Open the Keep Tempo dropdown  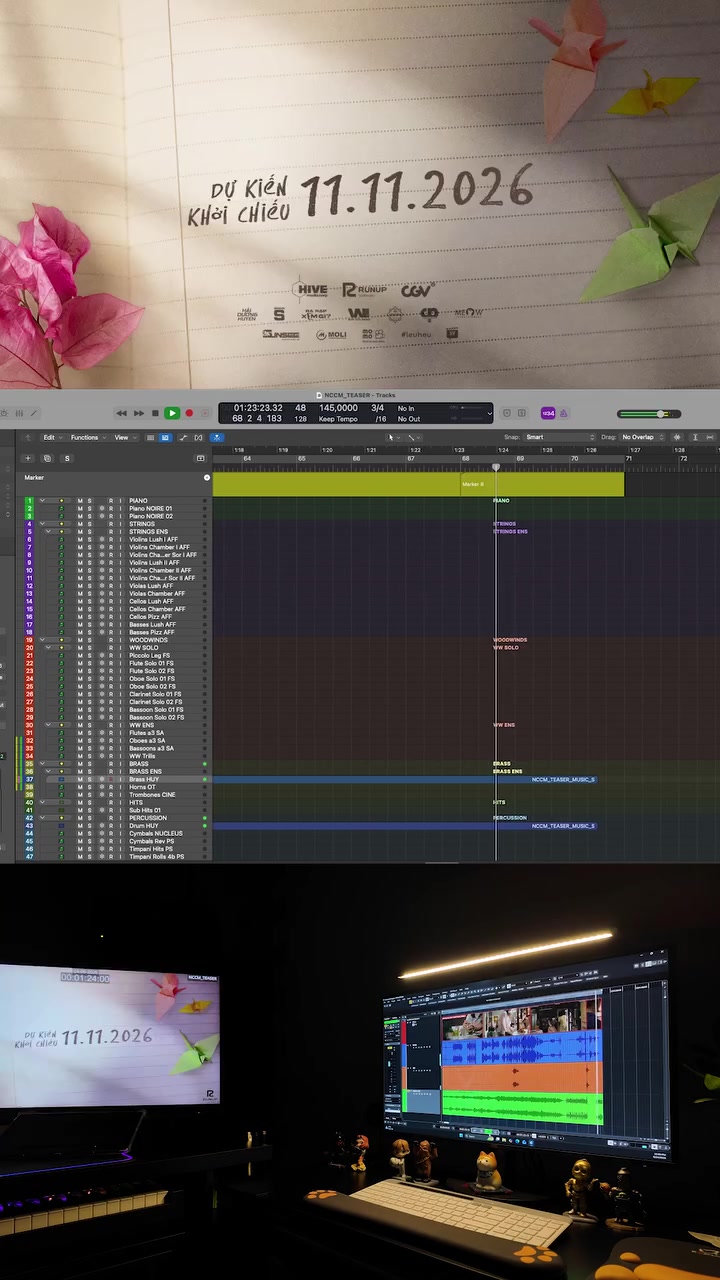point(339,419)
